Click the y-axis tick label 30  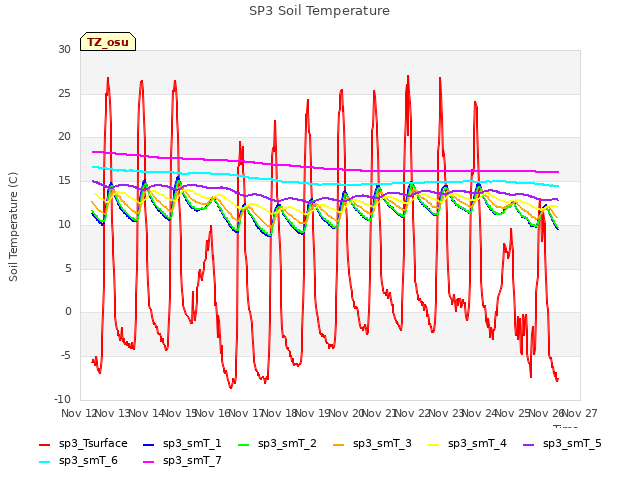pos(64,50)
